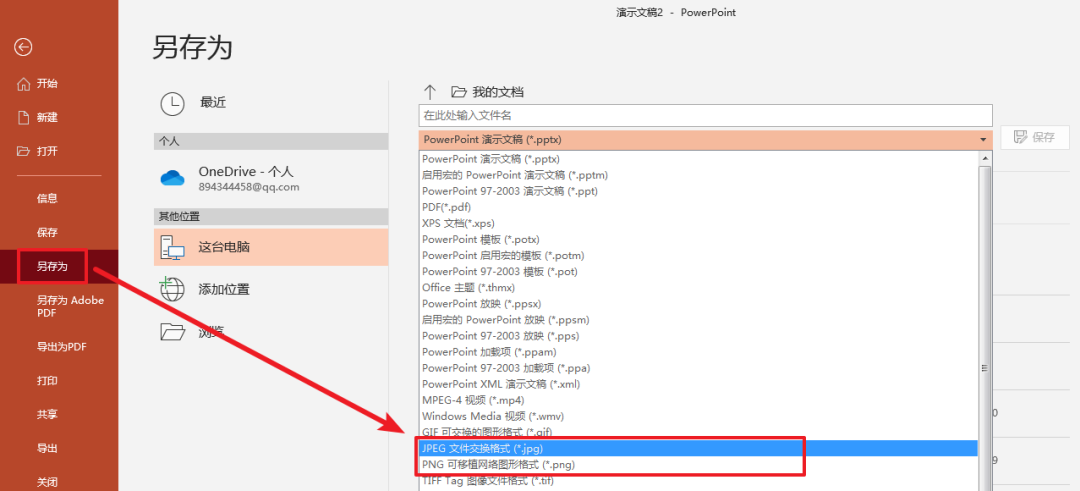Image resolution: width=1080 pixels, height=491 pixels.
Task: Click the folder icon beside 我的文档
Action: tap(459, 92)
